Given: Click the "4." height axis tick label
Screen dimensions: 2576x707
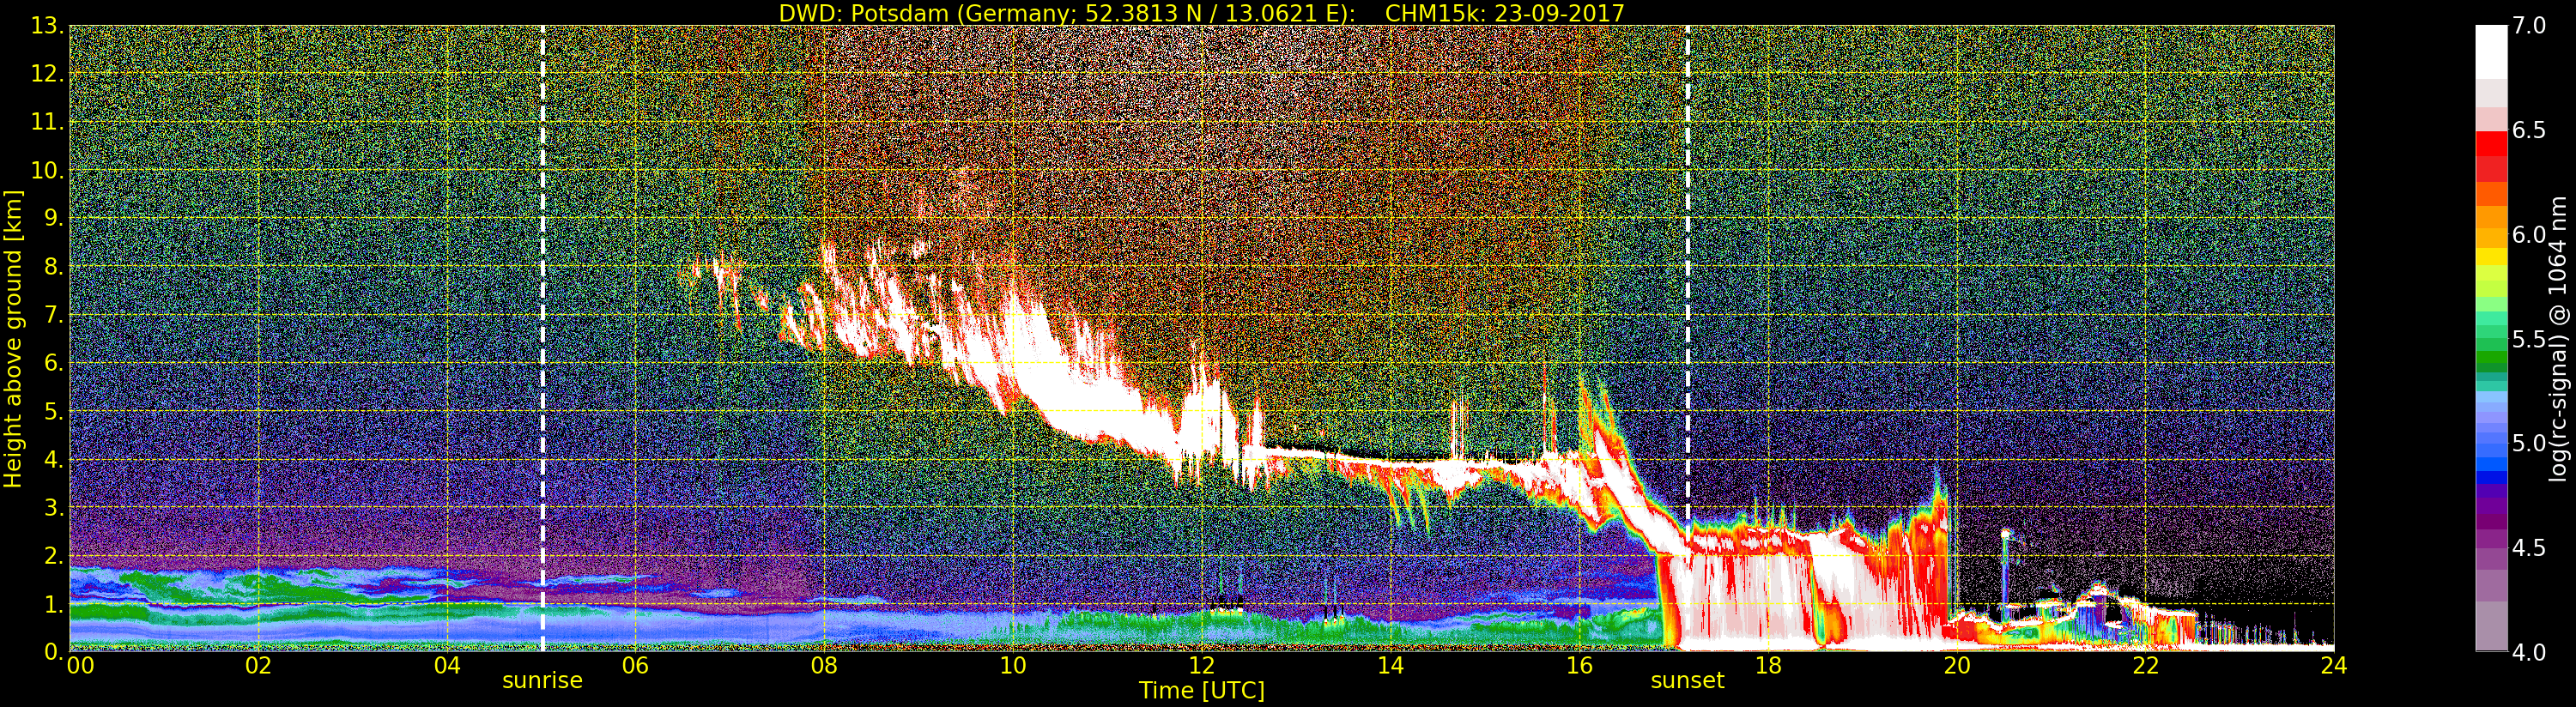Looking at the screenshot, I should pyautogui.click(x=53, y=459).
